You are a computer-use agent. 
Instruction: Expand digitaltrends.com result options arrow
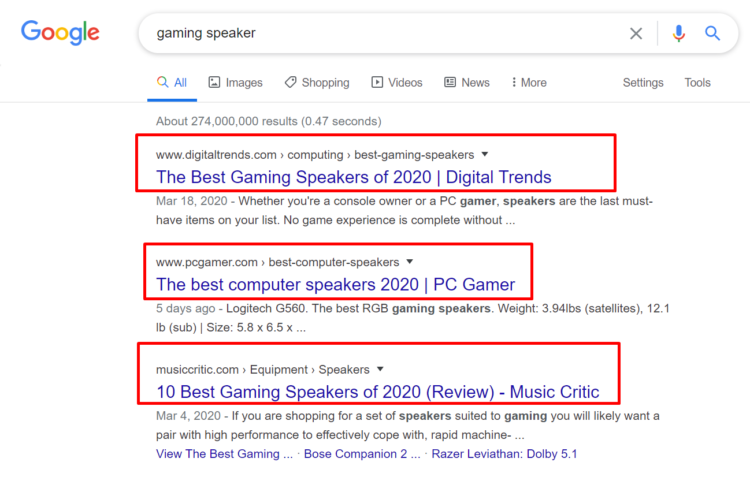(x=485, y=154)
